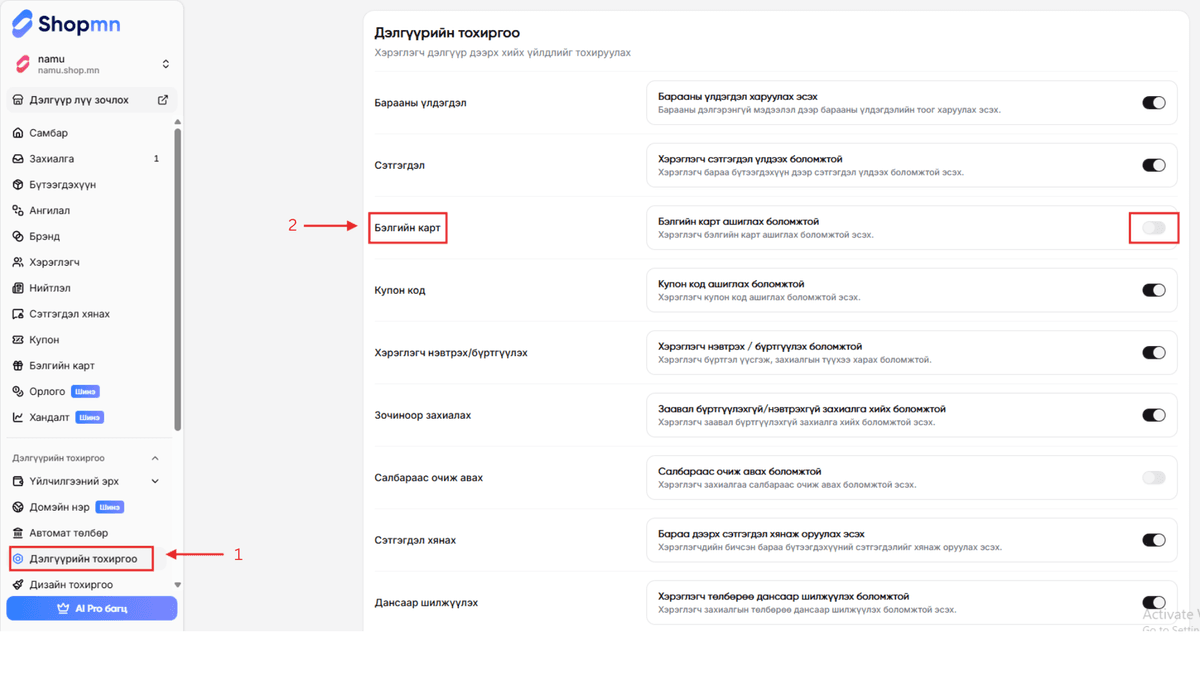Click the Бэлгийн карт gift icon
The height and width of the screenshot is (675, 1200).
[x=18, y=366]
